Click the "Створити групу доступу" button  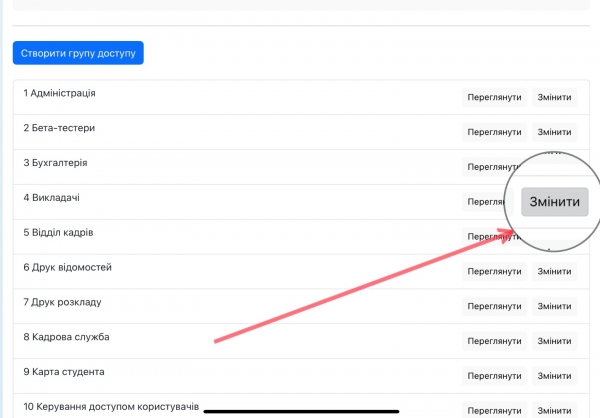(x=78, y=52)
